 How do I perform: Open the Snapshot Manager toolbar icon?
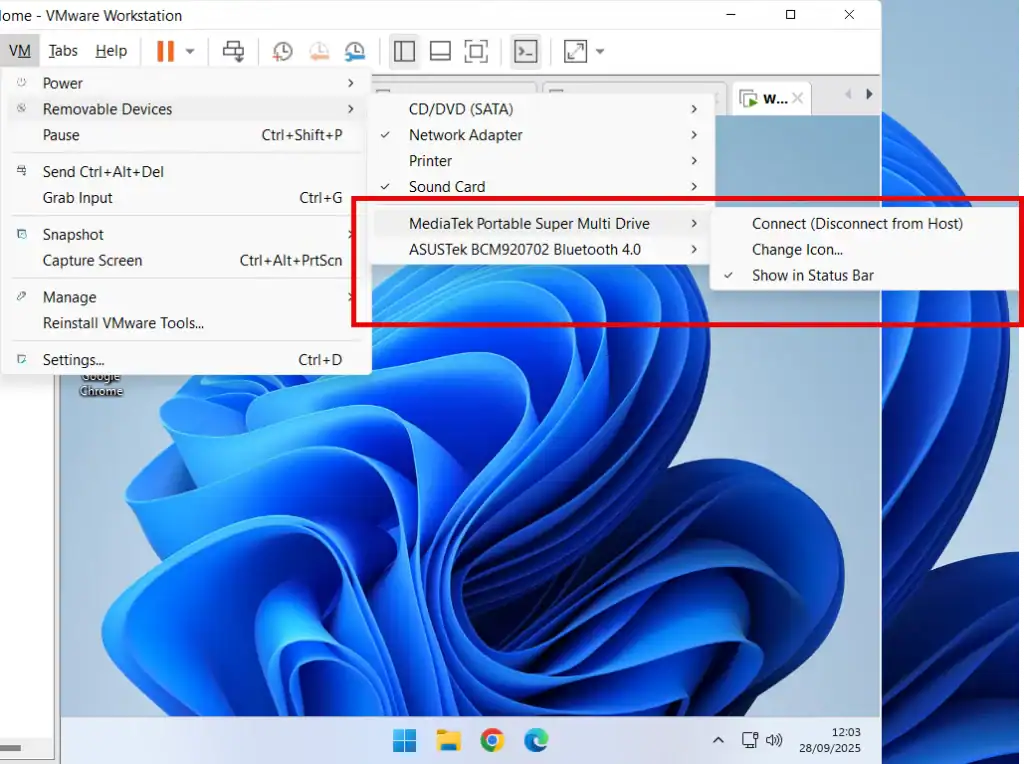[355, 51]
